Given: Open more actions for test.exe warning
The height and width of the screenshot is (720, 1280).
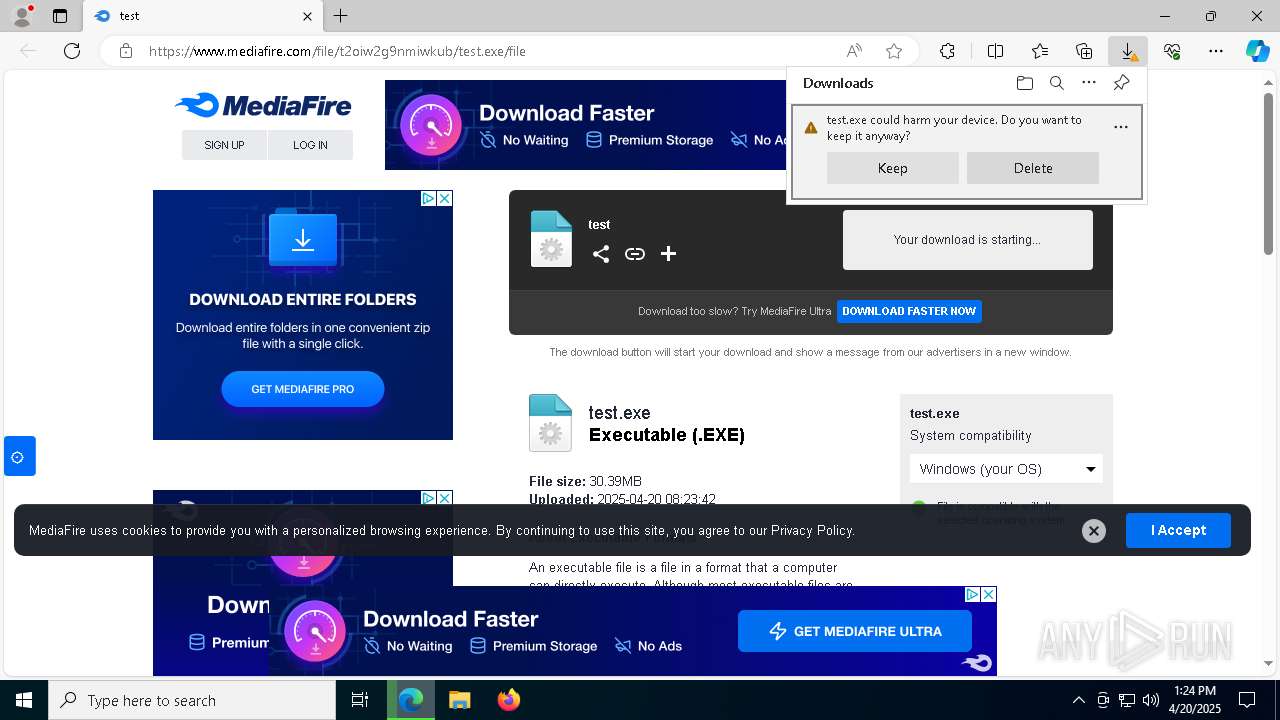Looking at the screenshot, I should click(1121, 127).
